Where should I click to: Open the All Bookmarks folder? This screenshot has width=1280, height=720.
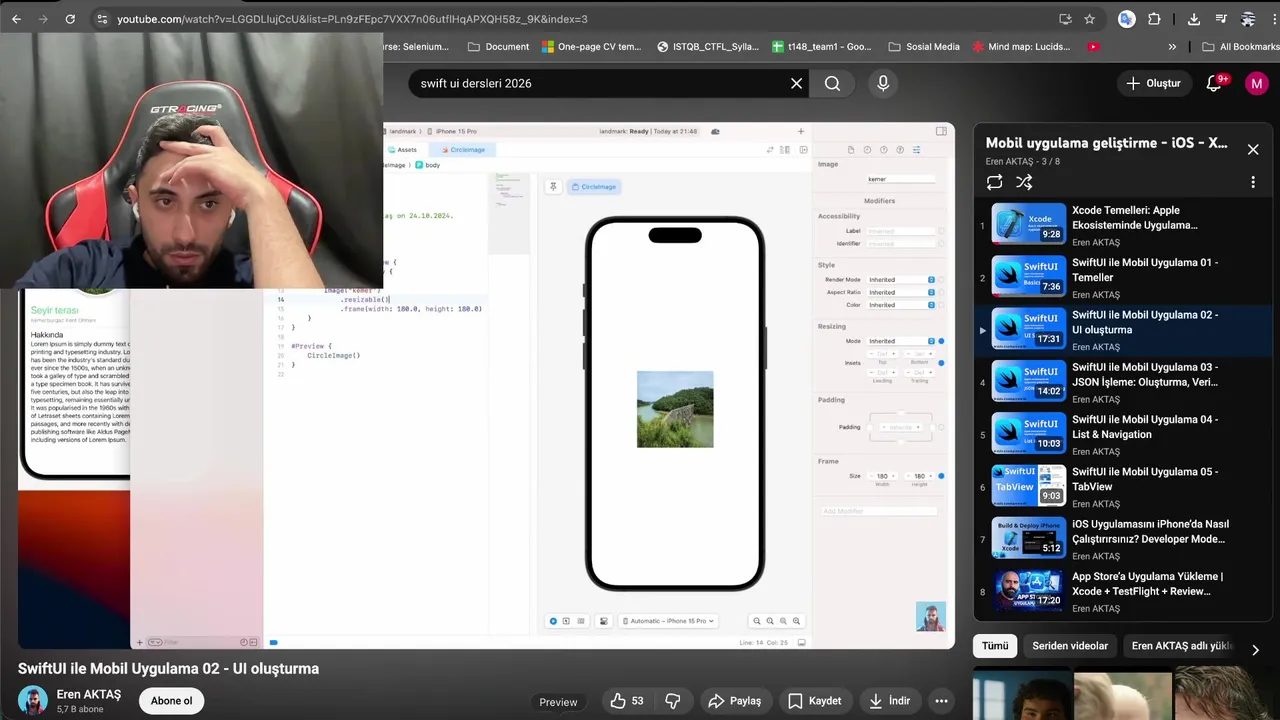point(1240,46)
